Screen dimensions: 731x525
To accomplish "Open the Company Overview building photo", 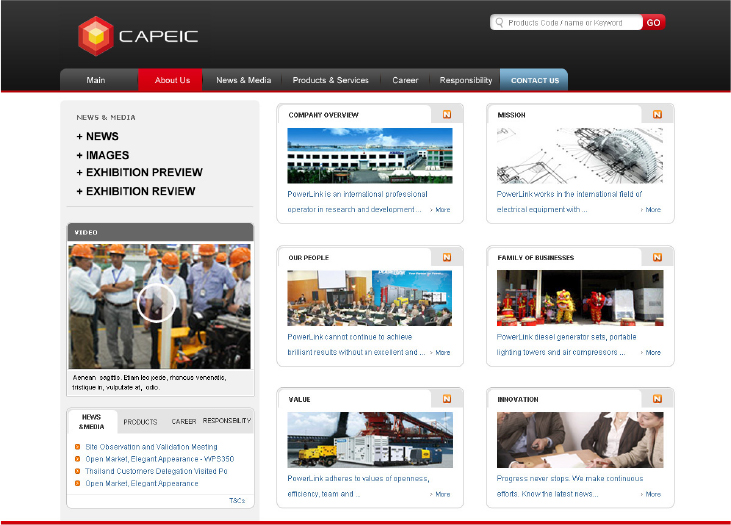I will tap(370, 156).
